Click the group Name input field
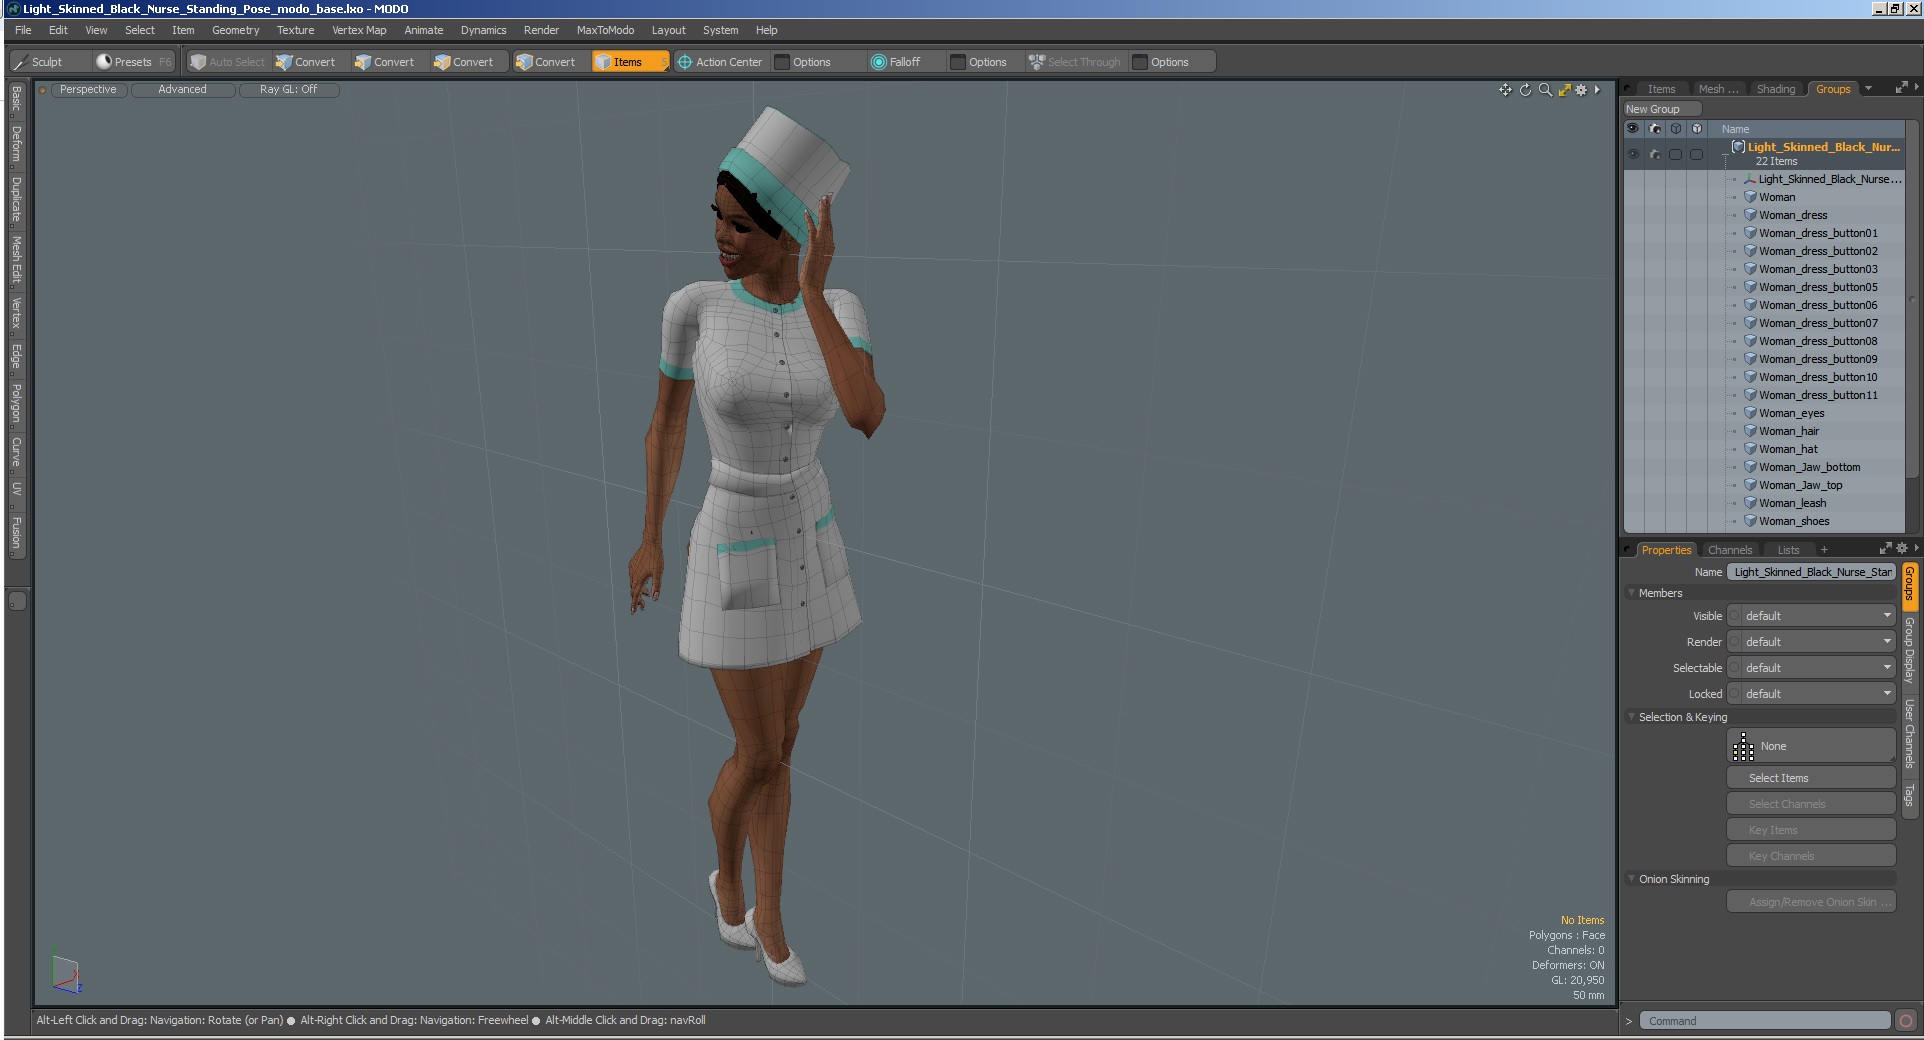 (x=1811, y=572)
